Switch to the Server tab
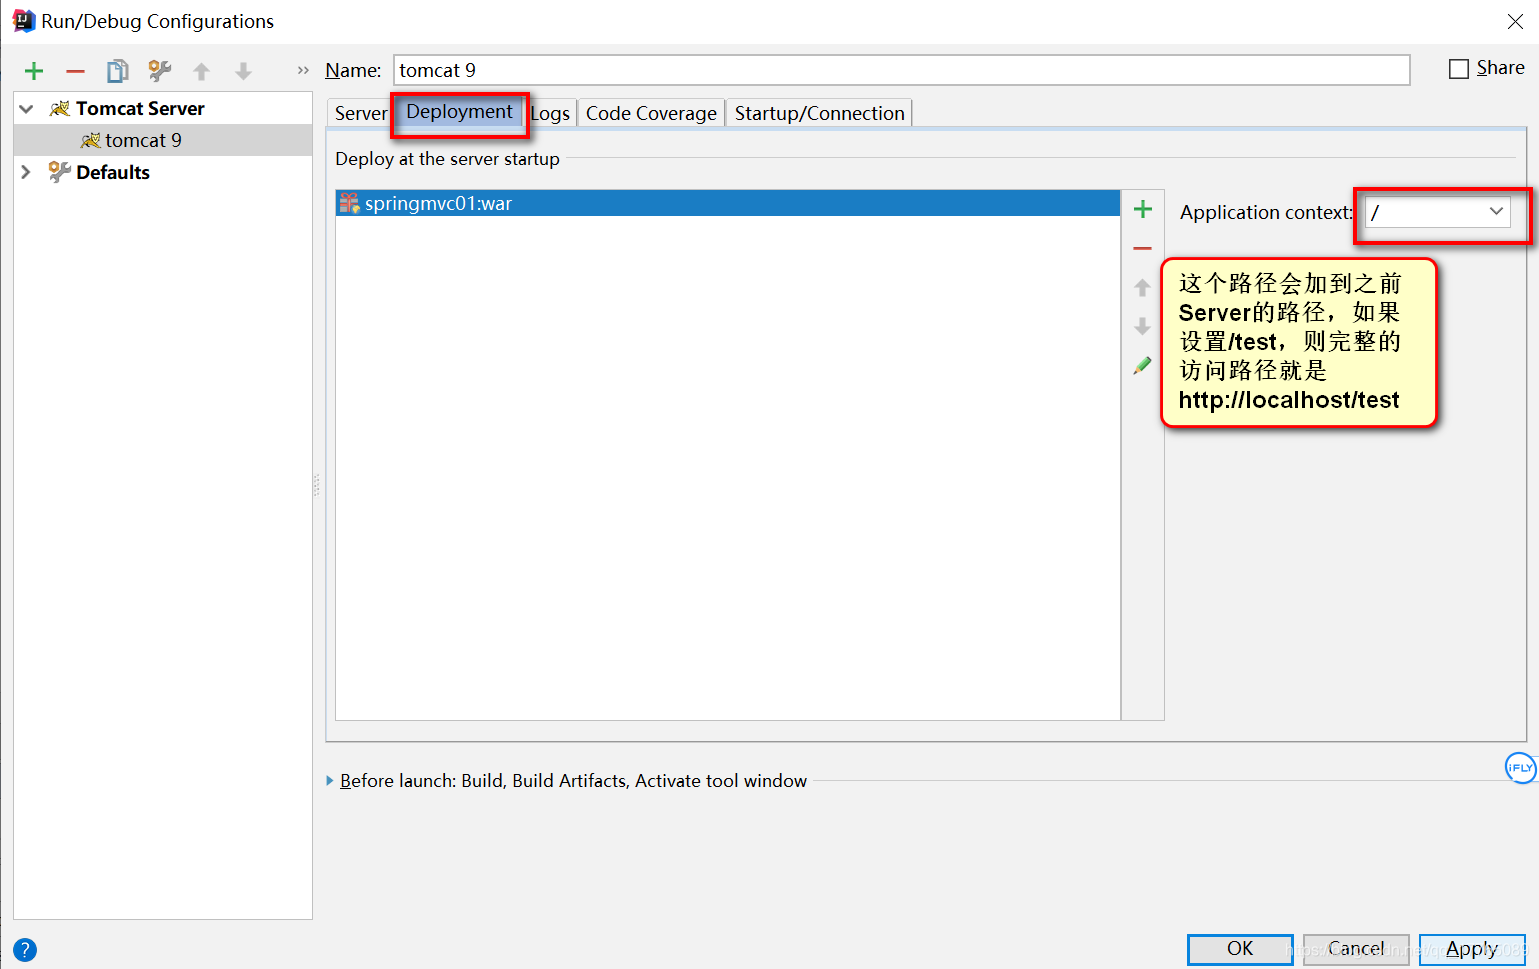Image resolution: width=1539 pixels, height=969 pixels. (360, 113)
